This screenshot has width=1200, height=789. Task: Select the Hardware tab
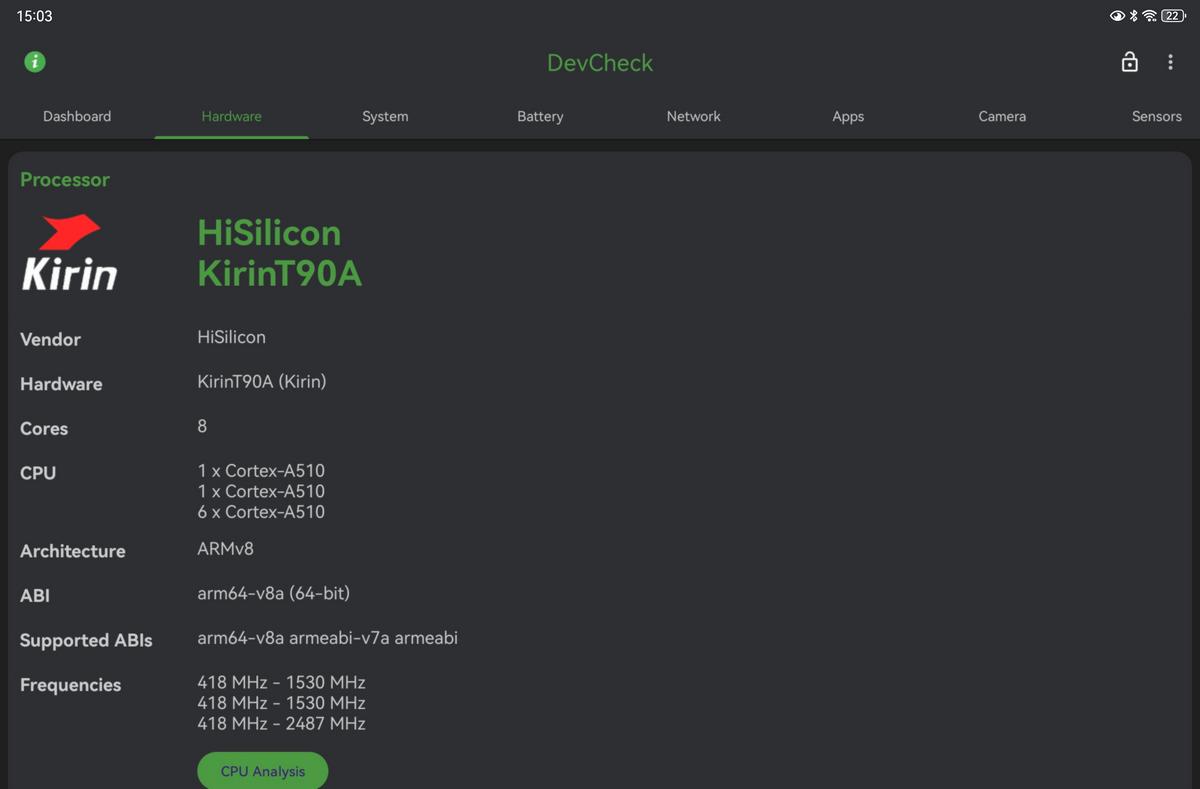(x=231, y=116)
